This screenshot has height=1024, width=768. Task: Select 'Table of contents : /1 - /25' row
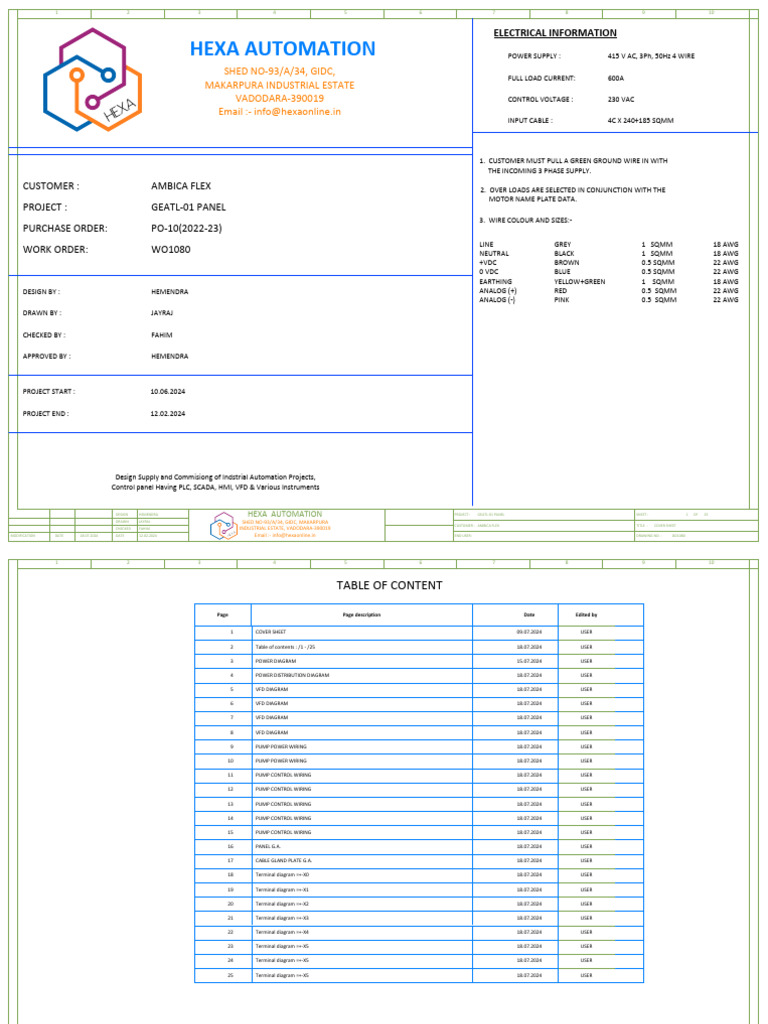285,647
